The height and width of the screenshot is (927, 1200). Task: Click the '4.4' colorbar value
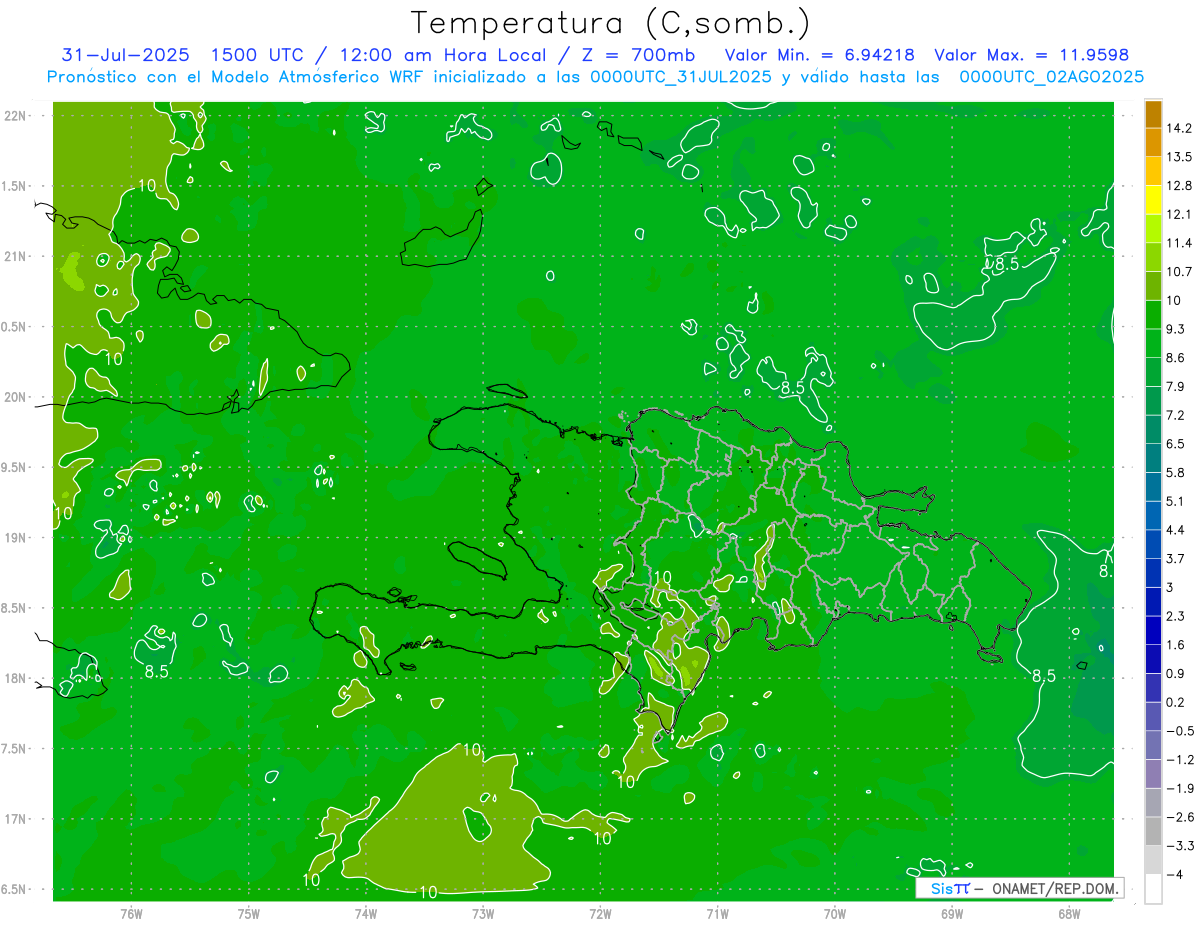pos(1176,530)
